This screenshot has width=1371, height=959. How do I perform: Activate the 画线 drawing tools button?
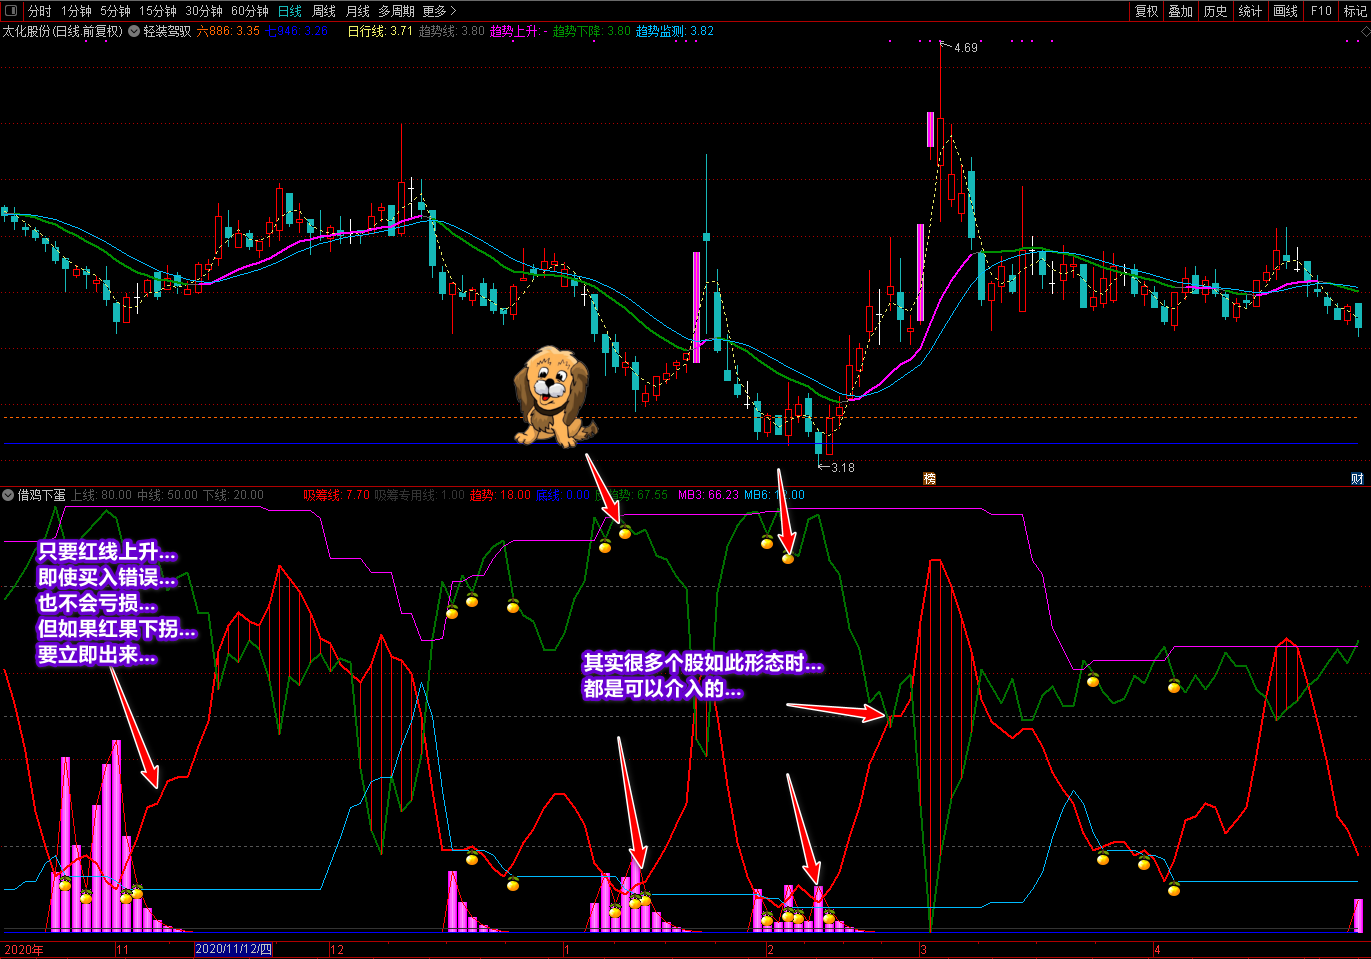click(x=1286, y=11)
